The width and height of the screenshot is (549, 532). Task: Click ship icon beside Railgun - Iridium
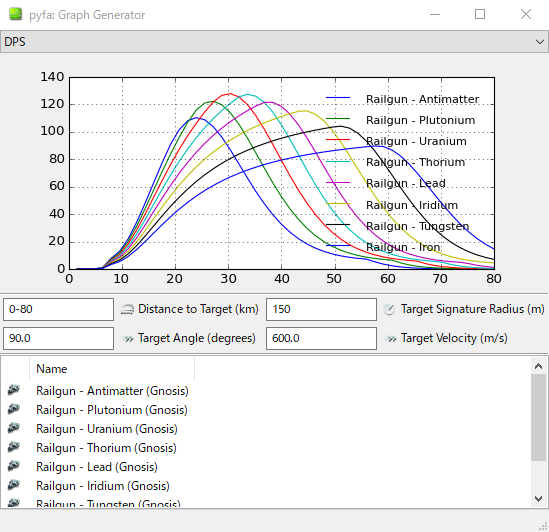14,485
